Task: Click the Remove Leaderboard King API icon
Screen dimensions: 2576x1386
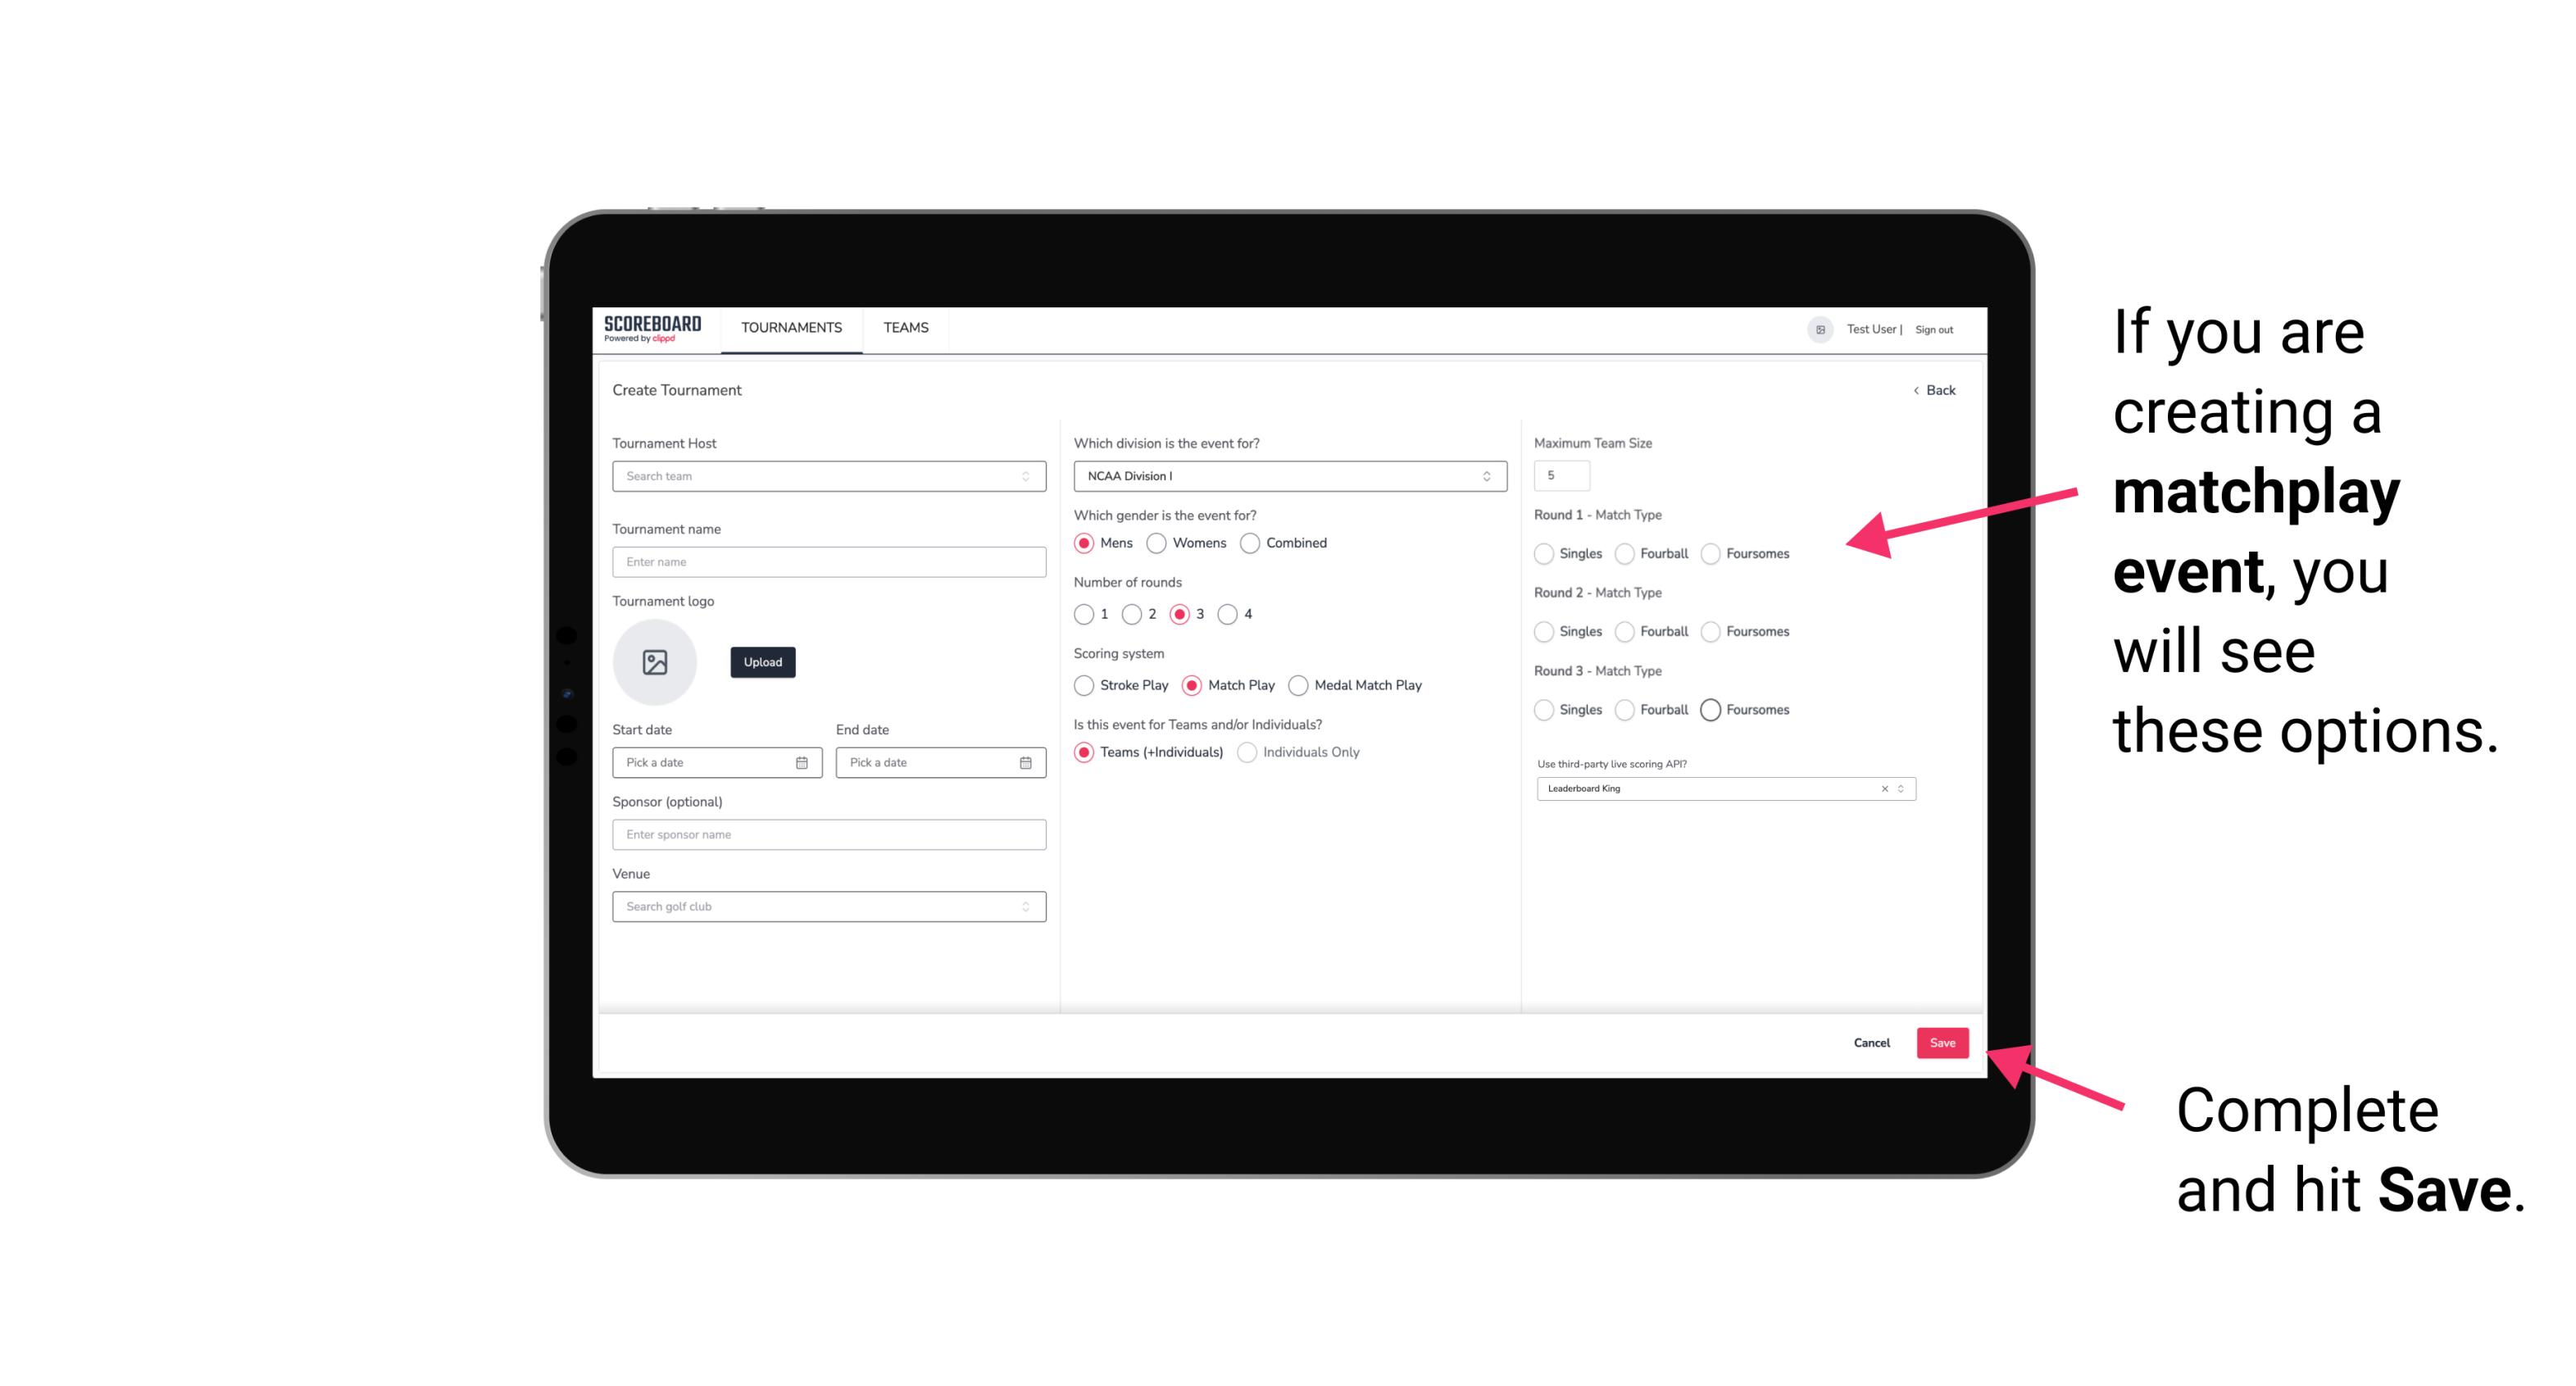Action: tap(1885, 787)
